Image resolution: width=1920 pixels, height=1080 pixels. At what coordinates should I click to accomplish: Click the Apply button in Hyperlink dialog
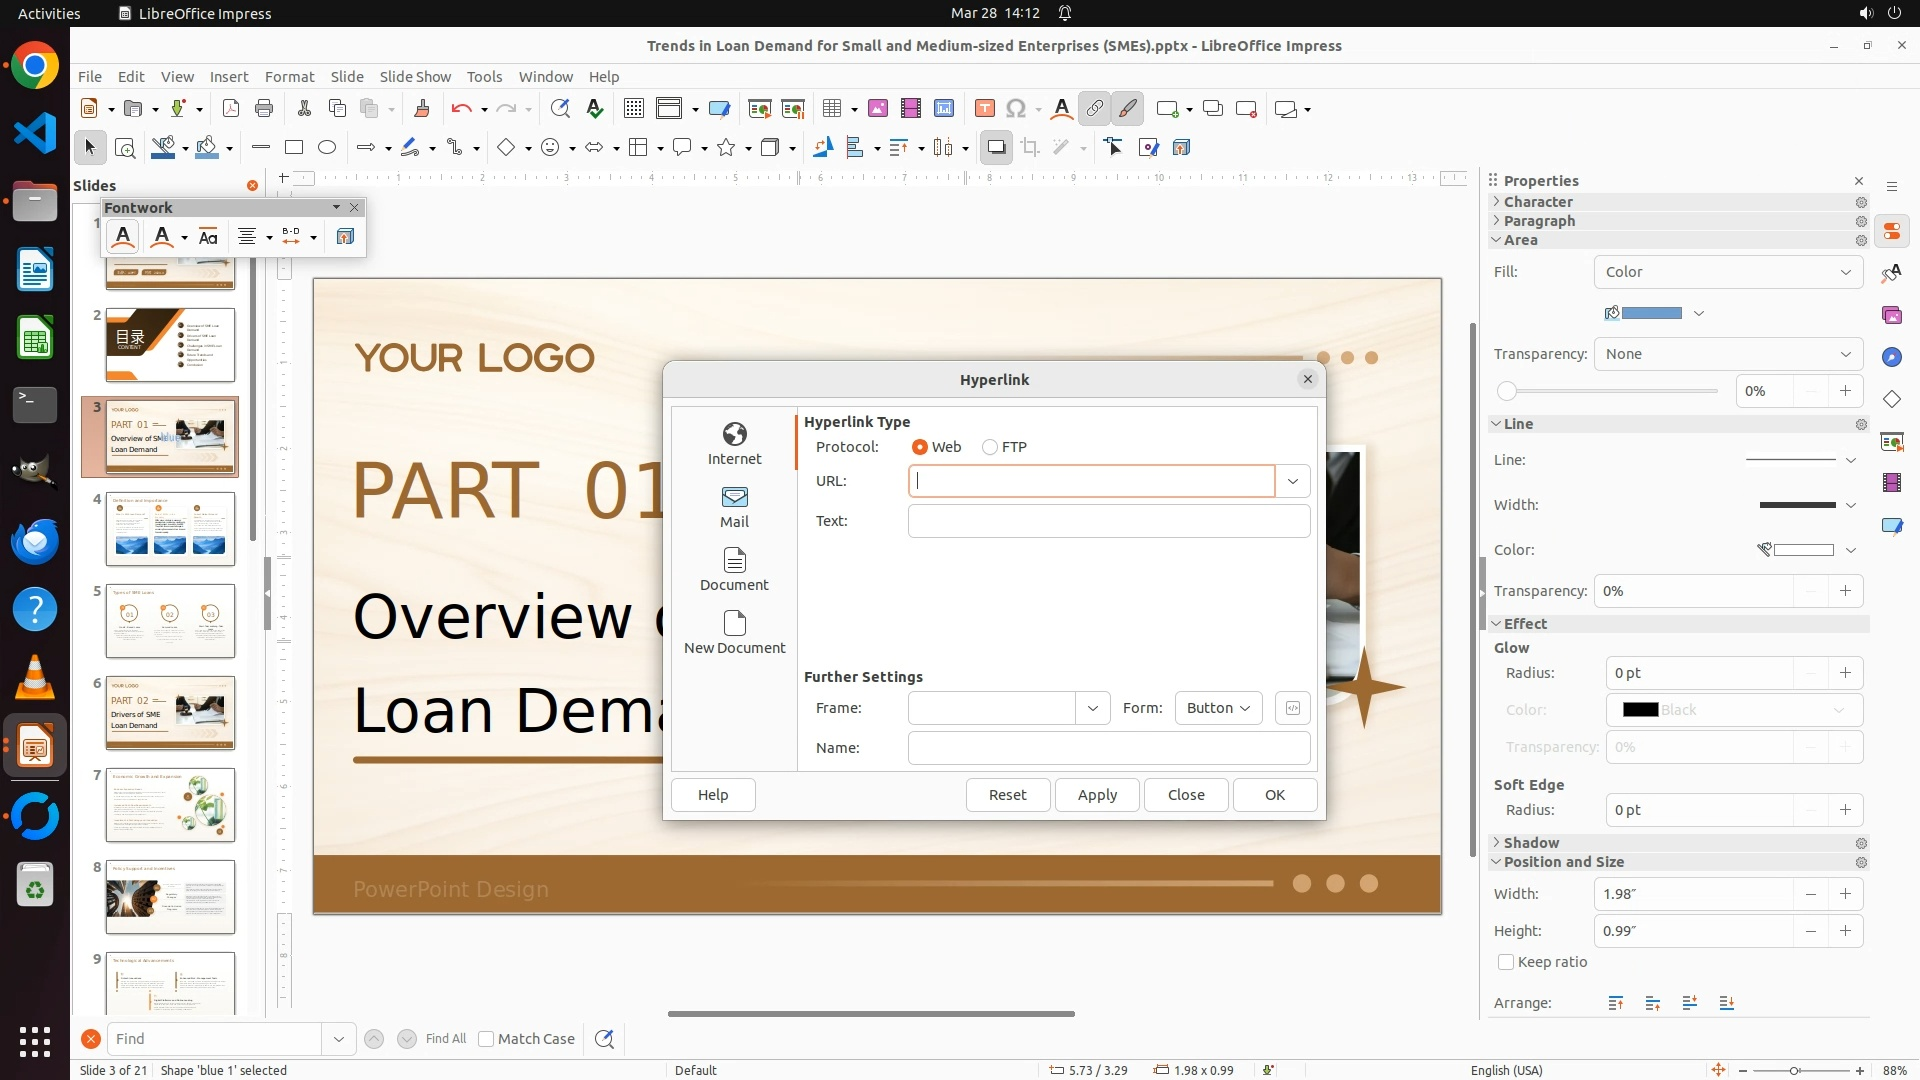pos(1097,795)
